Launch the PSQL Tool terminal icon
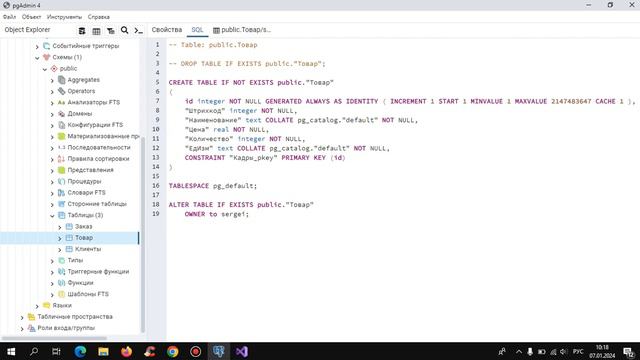Image resolution: width=640 pixels, height=360 pixels. click(139, 31)
